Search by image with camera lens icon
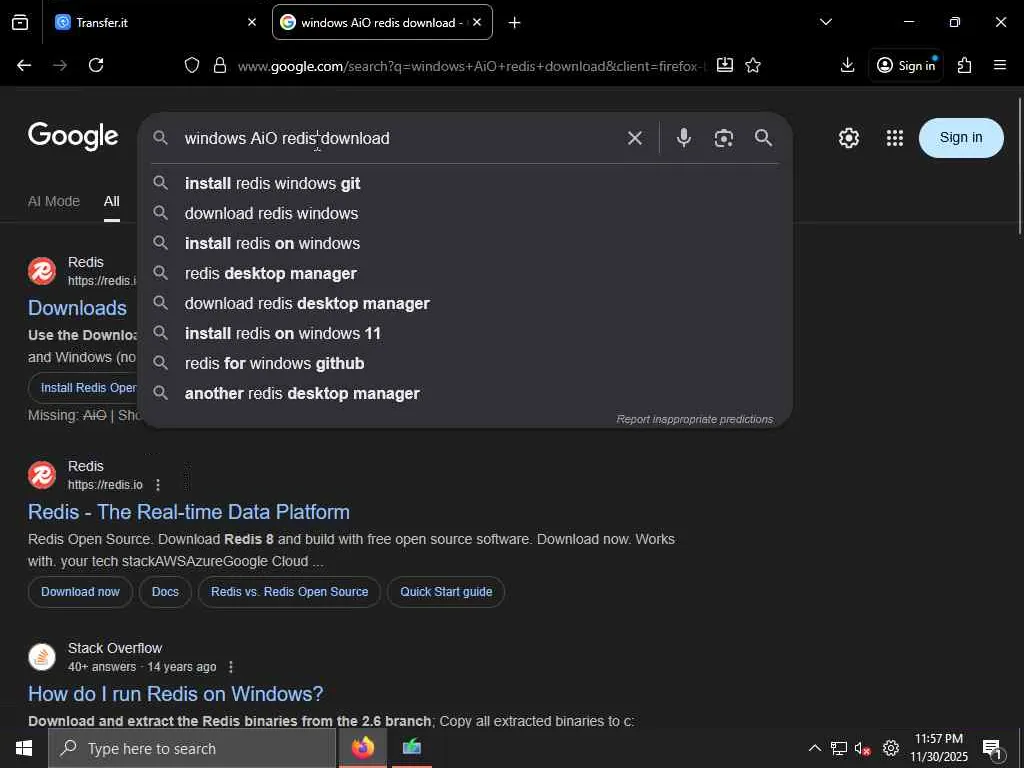Screen dimensions: 1024x768 (724, 138)
